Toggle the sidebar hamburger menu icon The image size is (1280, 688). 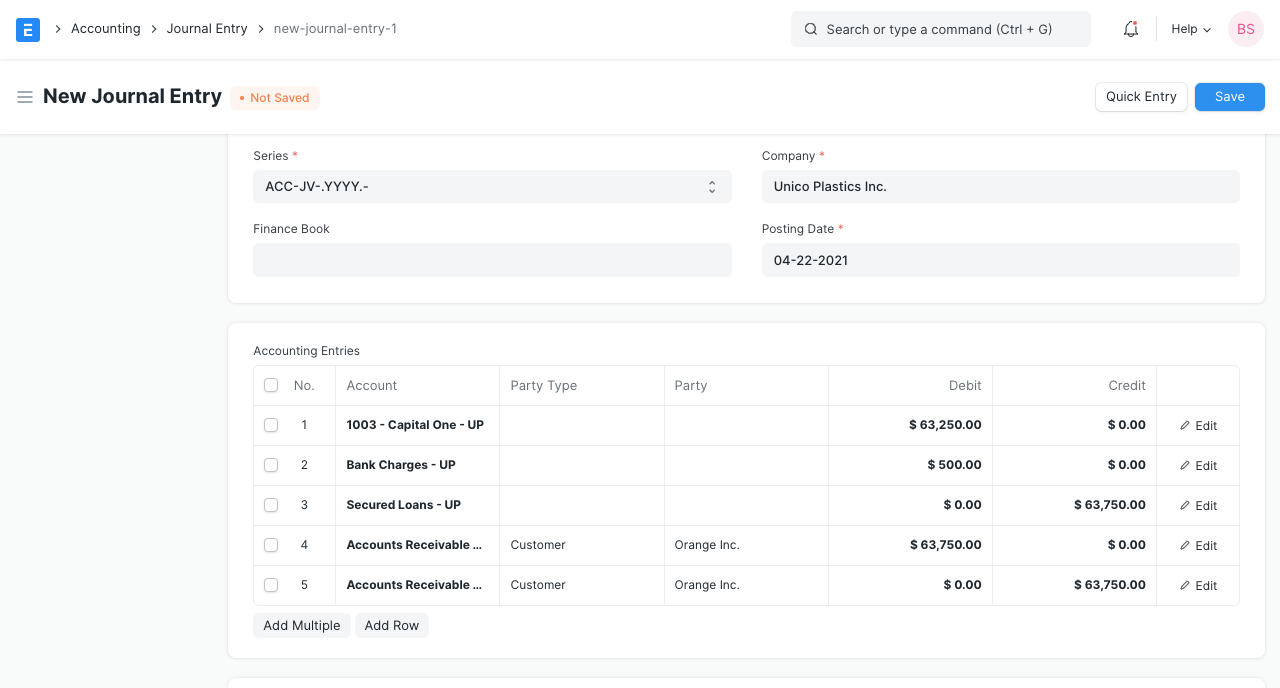(x=25, y=97)
